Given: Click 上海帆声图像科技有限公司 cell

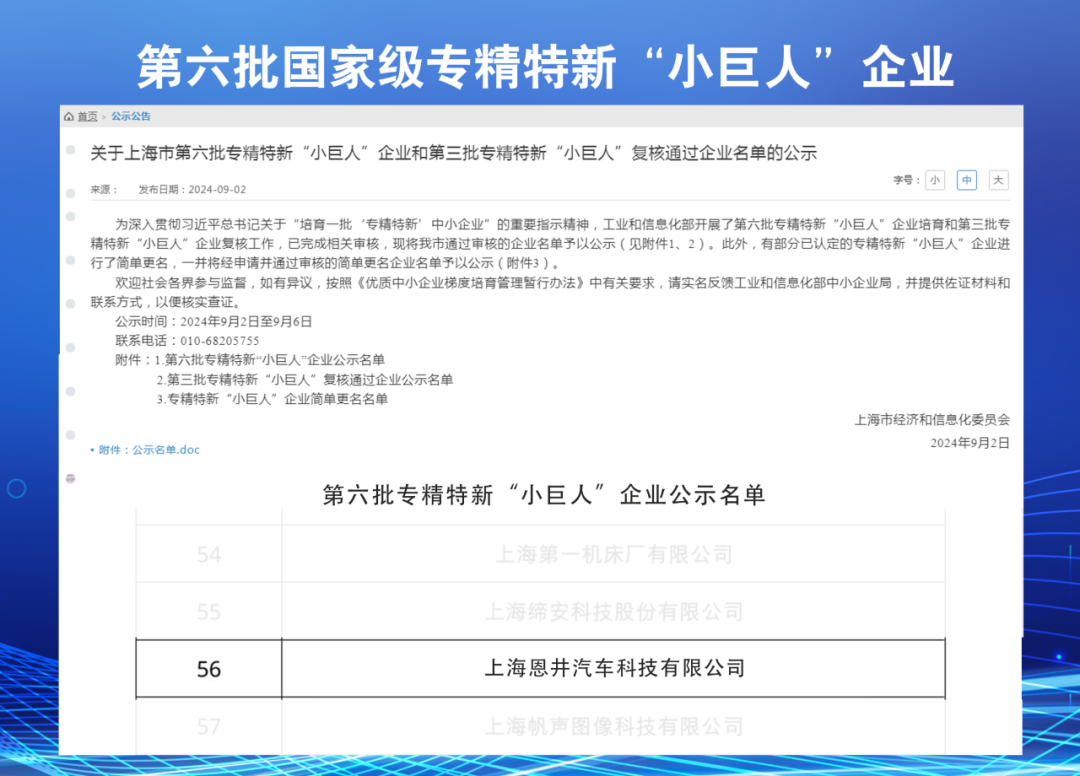Looking at the screenshot, I should (614, 726).
